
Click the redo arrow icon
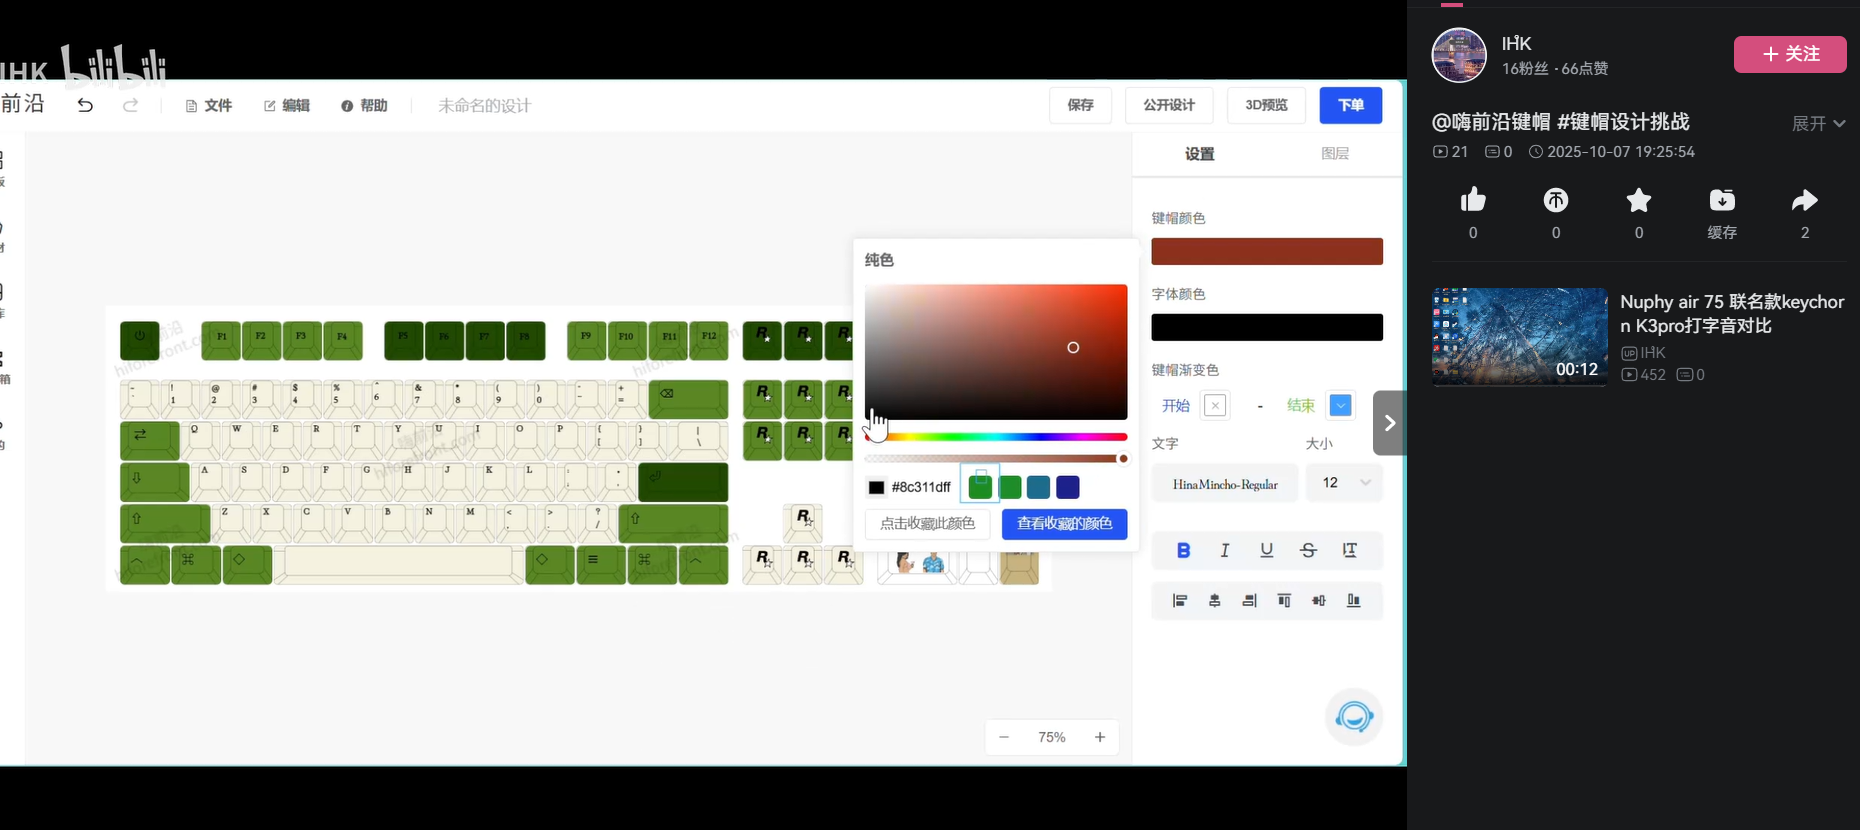click(130, 105)
